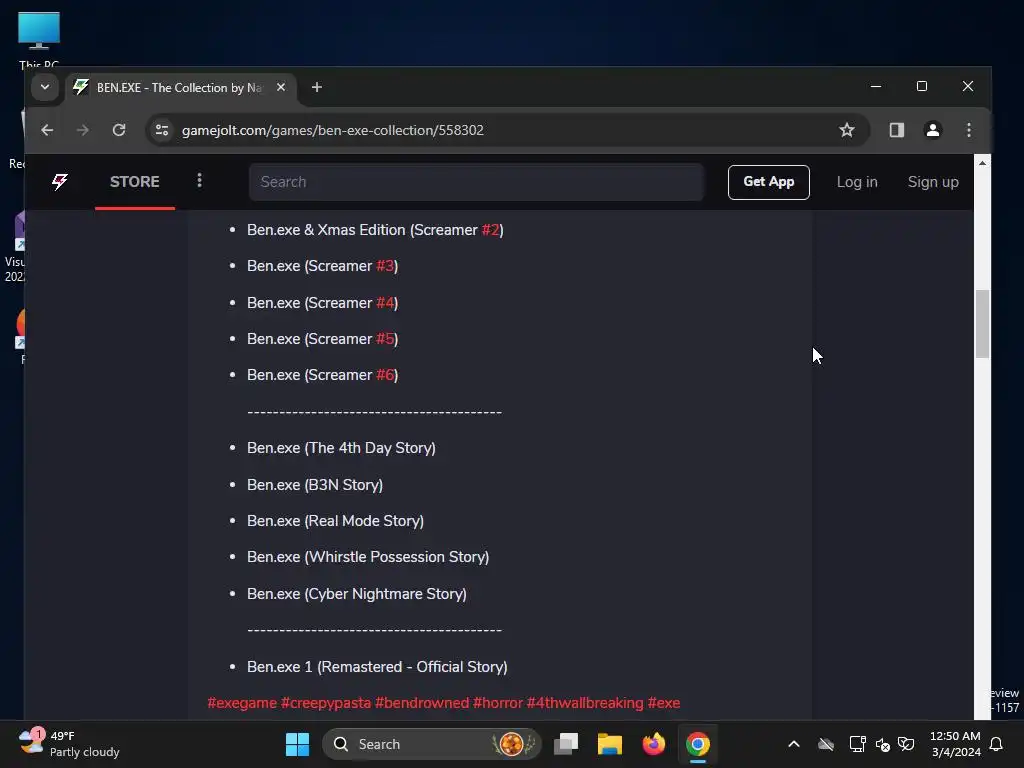
Task: Open the three-dot menu beside STORE
Action: coord(199,180)
